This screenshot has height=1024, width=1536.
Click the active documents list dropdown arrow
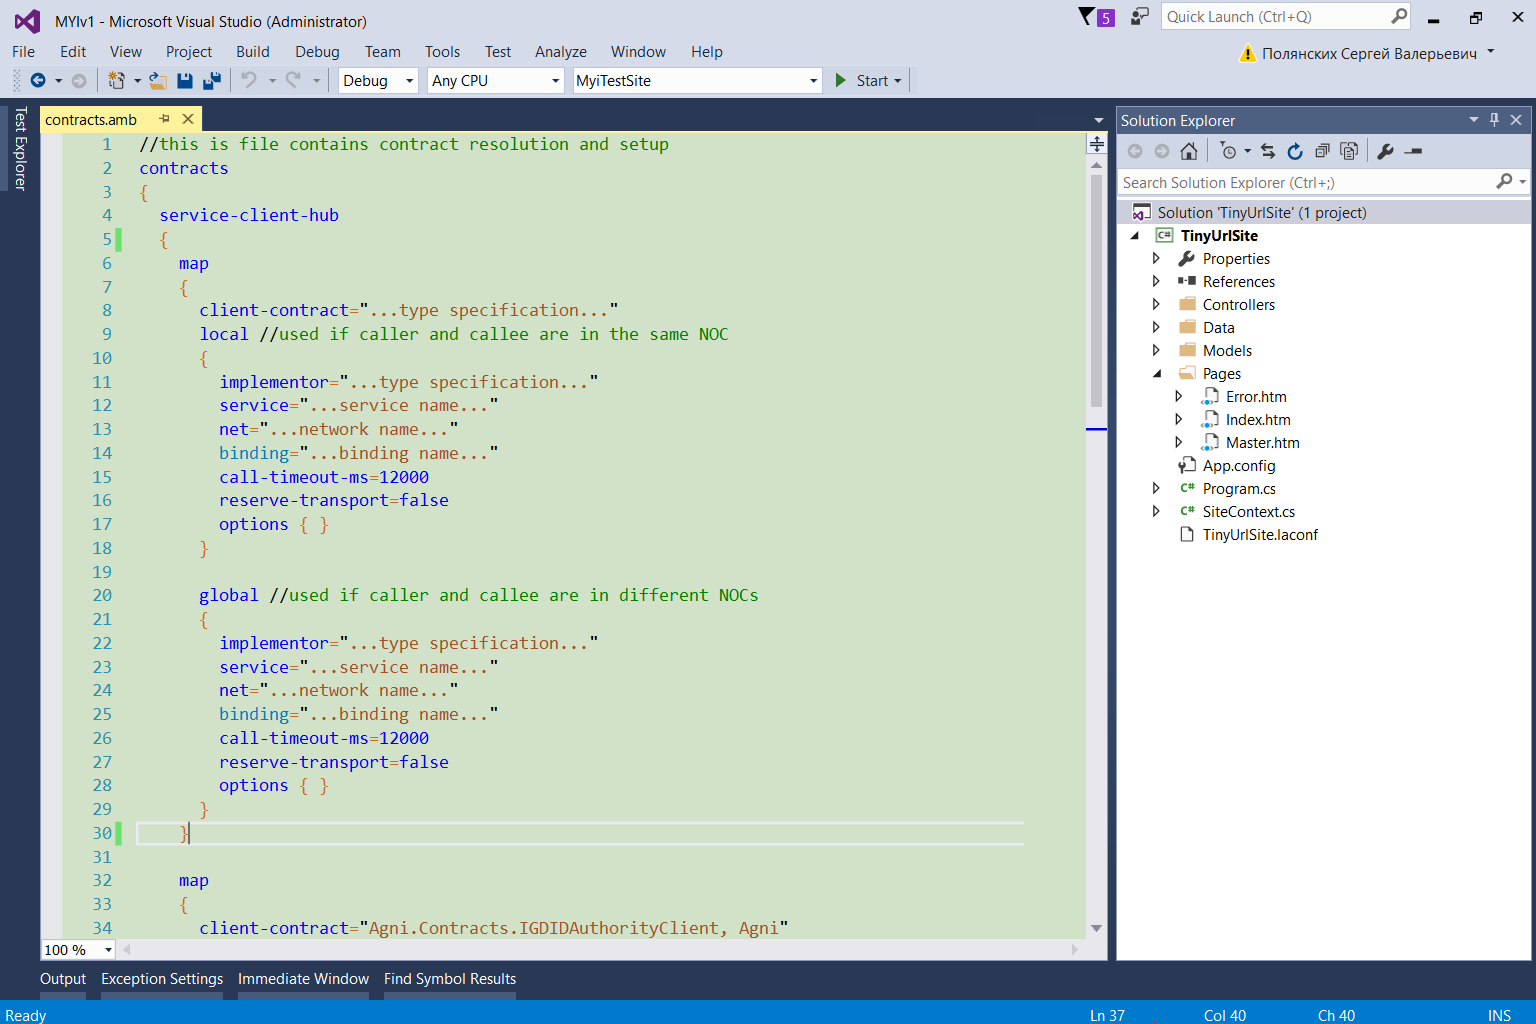pos(1099,120)
